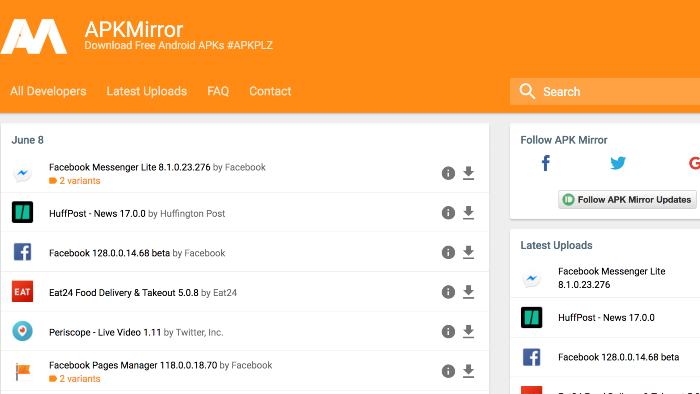Image resolution: width=700 pixels, height=394 pixels.
Task: Click Facebook icon in Latest Uploads sidebar
Action: click(x=531, y=357)
